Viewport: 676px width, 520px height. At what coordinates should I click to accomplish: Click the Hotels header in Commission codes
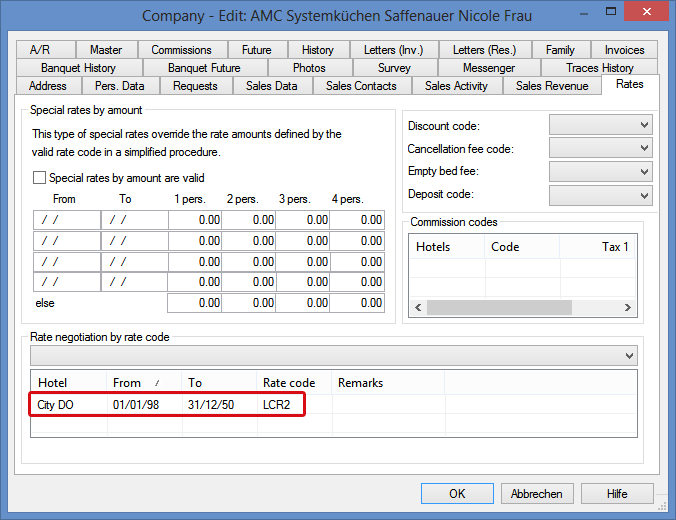click(447, 247)
